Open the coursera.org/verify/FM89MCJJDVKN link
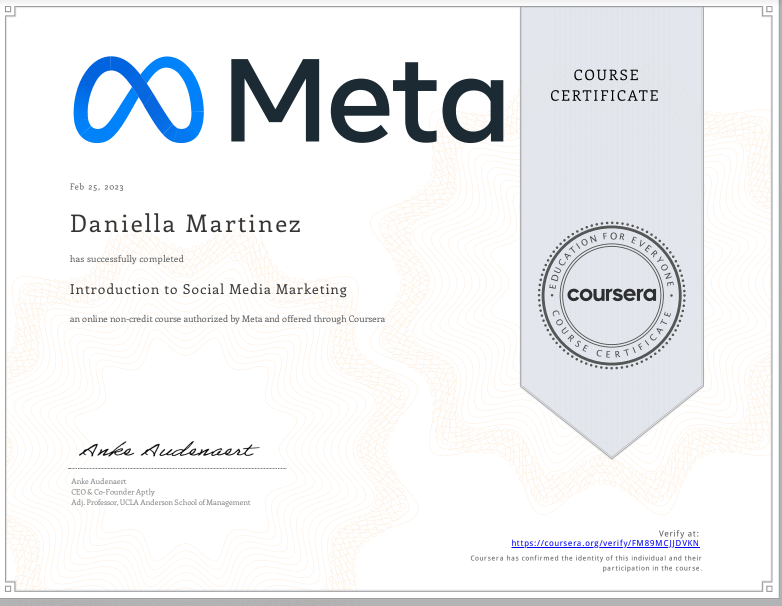 point(605,543)
